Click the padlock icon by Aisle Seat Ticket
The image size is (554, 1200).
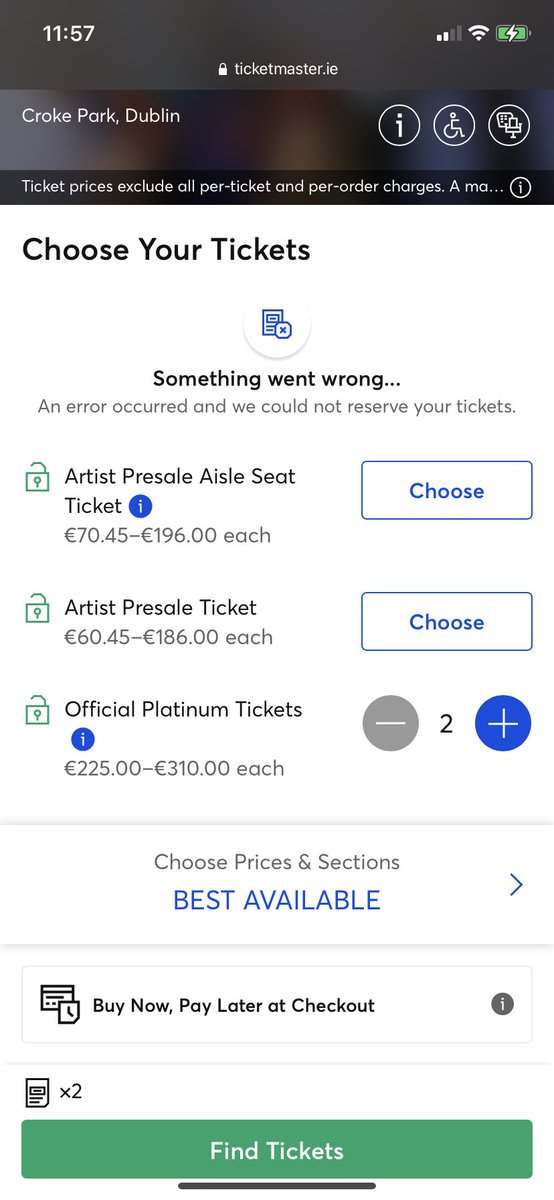tap(36, 478)
